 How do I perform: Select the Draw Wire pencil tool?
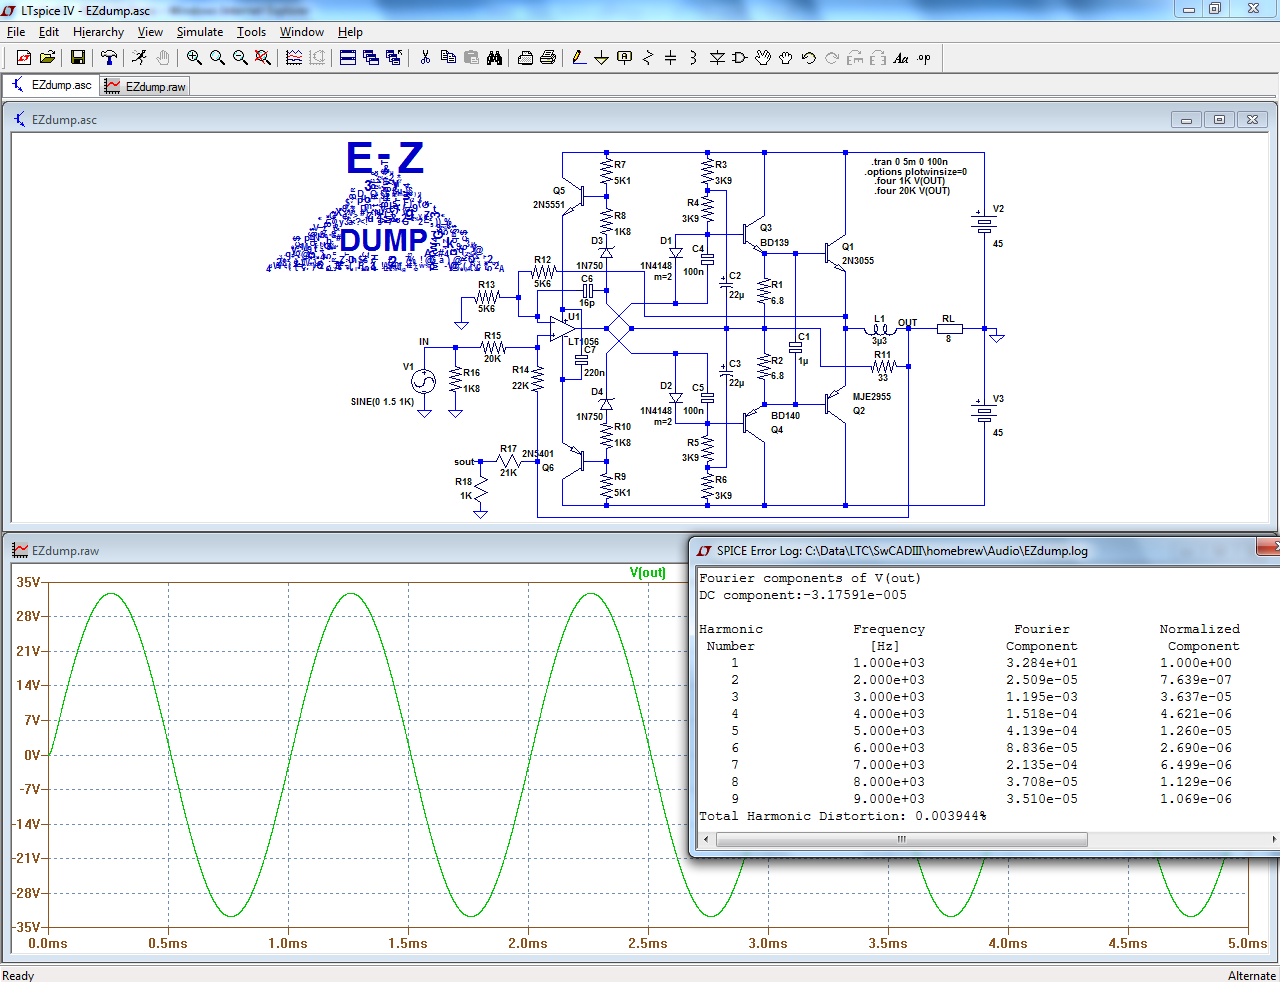pyautogui.click(x=579, y=58)
